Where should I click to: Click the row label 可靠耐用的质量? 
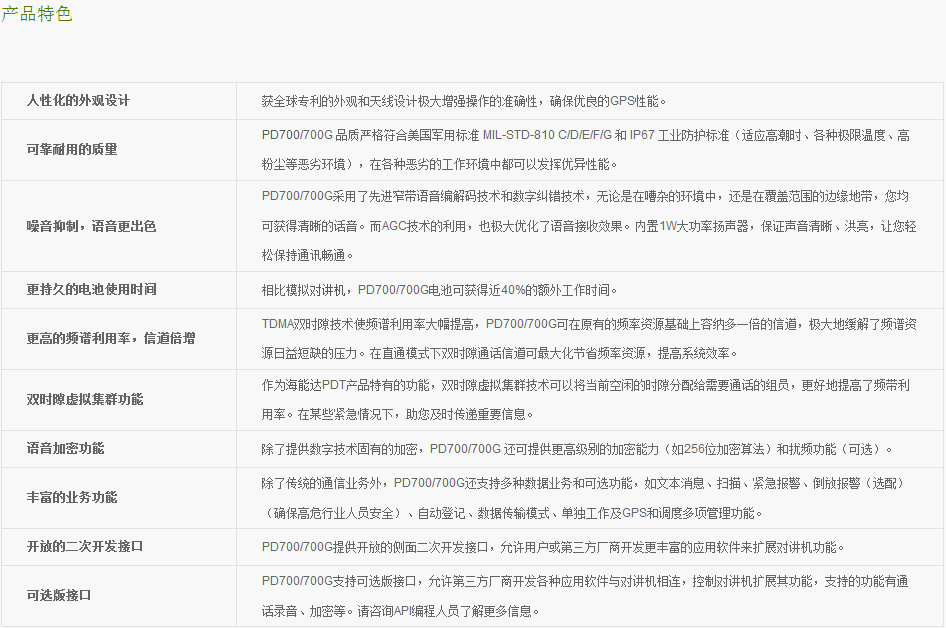[72, 150]
